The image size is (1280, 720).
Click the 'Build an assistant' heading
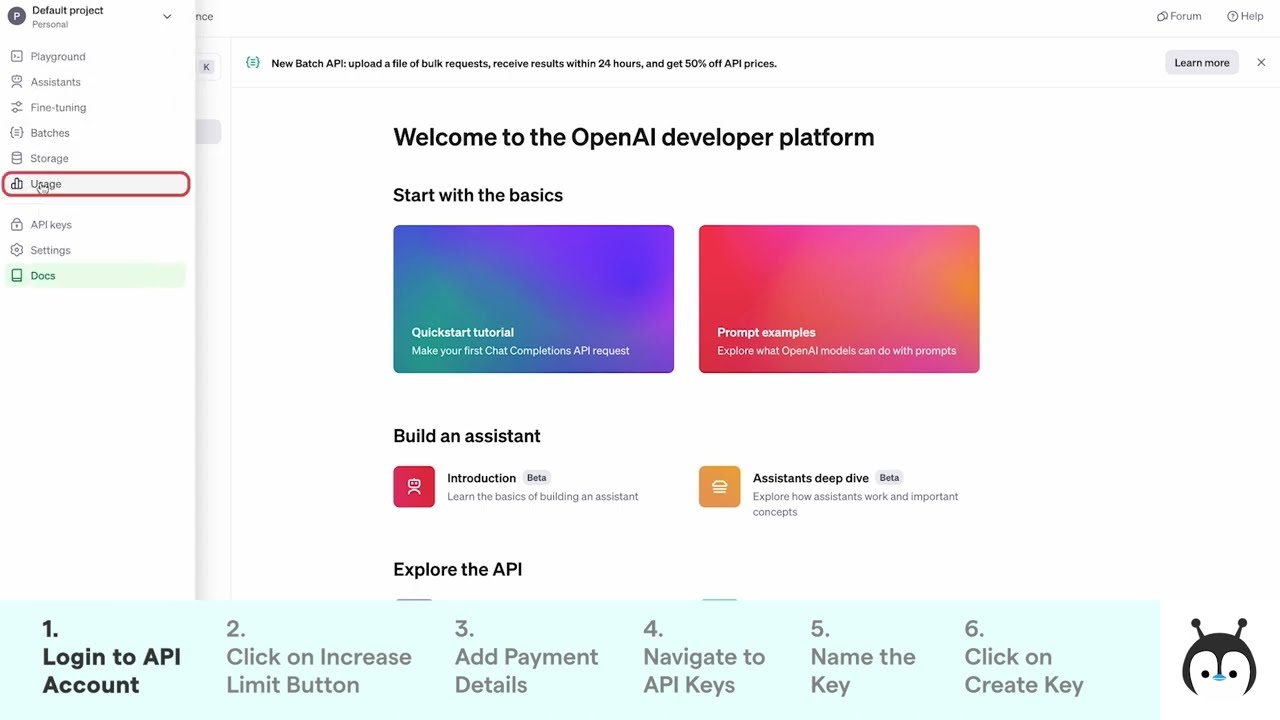coord(467,436)
